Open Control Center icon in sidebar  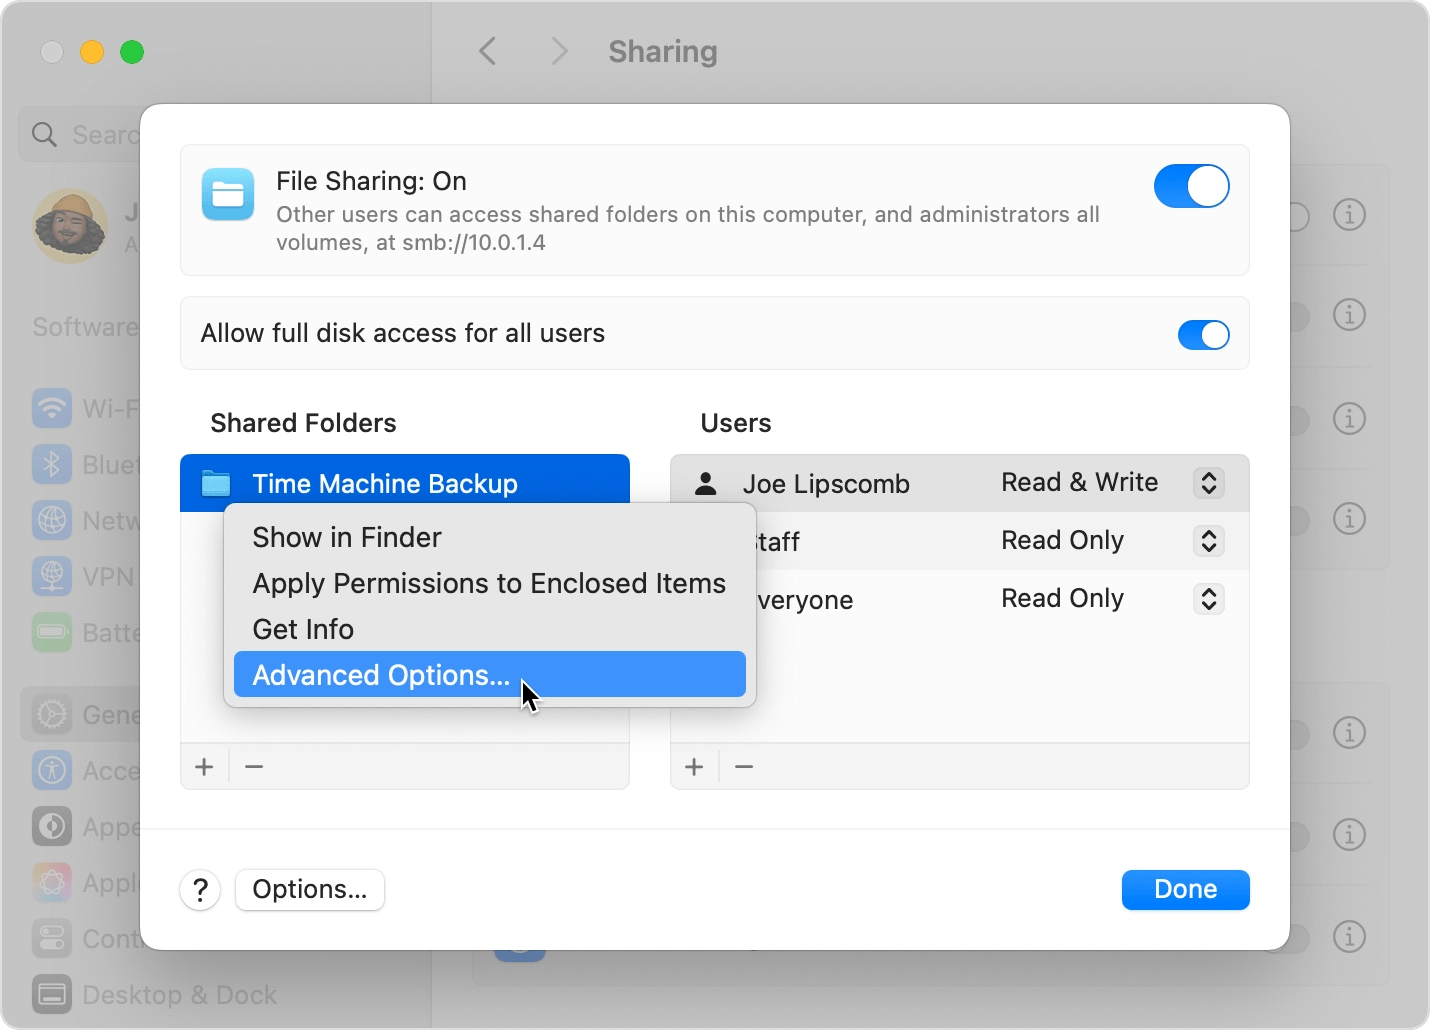[x=52, y=938]
